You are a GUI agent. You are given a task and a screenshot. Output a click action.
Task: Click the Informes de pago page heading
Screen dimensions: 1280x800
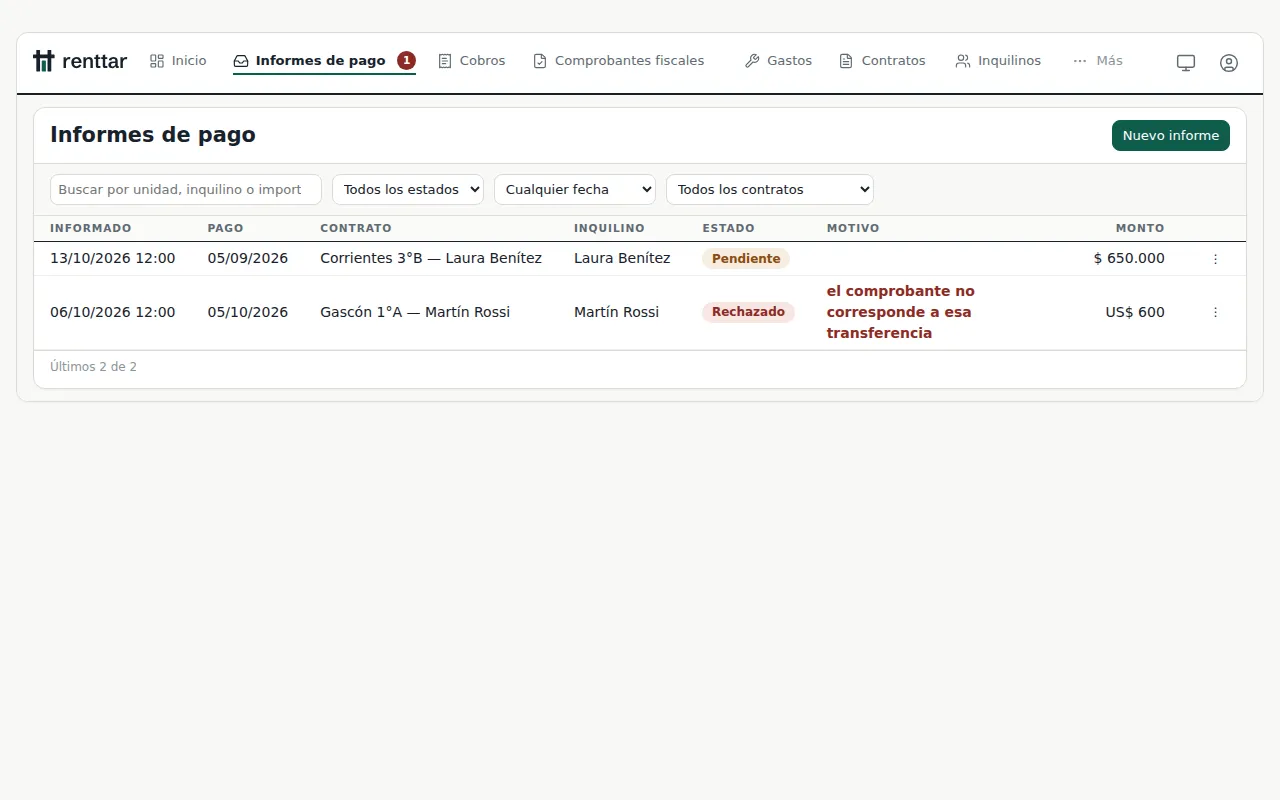(x=153, y=135)
